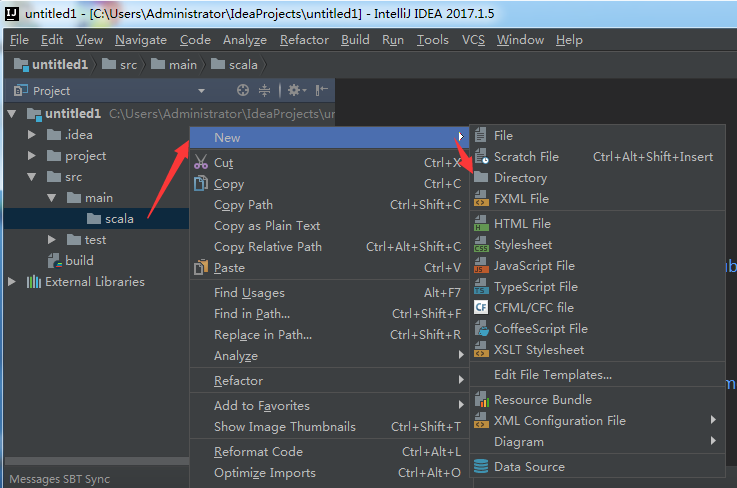This screenshot has width=737, height=488.
Task: Click the Resource Bundle icon
Action: (x=481, y=399)
